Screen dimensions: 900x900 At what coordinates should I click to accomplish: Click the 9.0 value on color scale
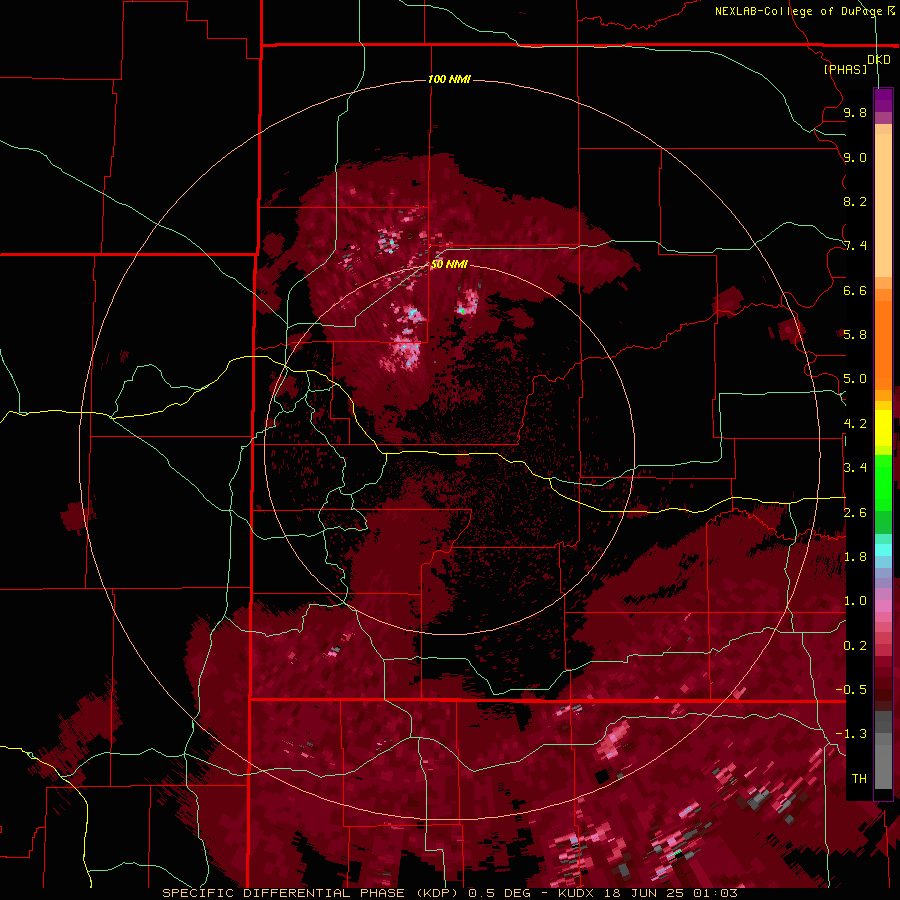[x=855, y=157]
